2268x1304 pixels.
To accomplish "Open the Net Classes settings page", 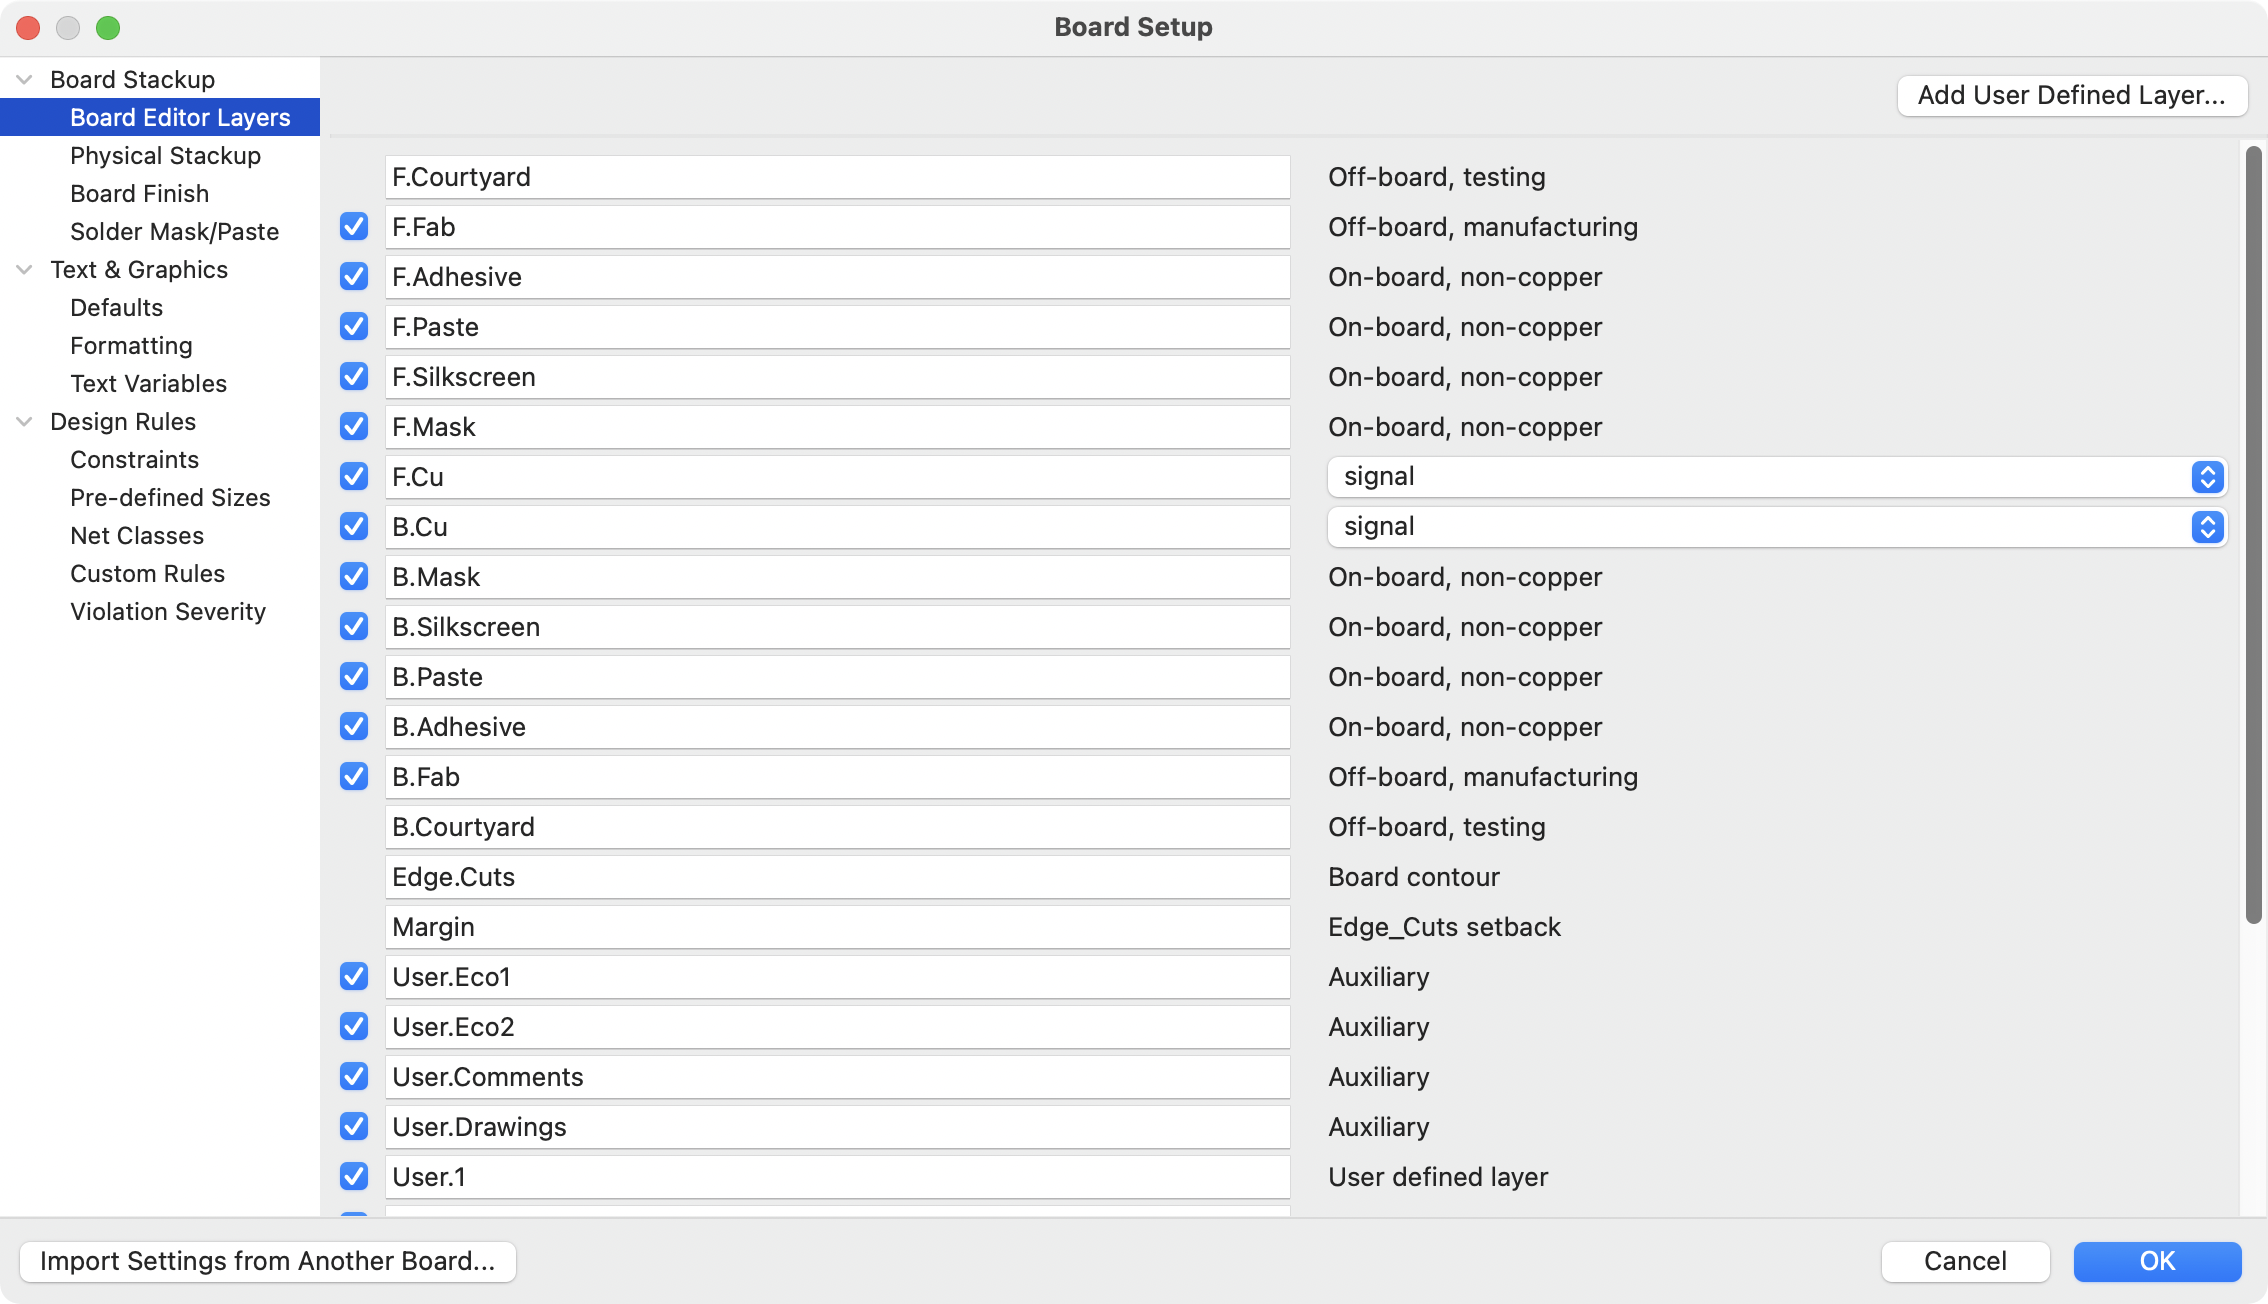I will [136, 535].
